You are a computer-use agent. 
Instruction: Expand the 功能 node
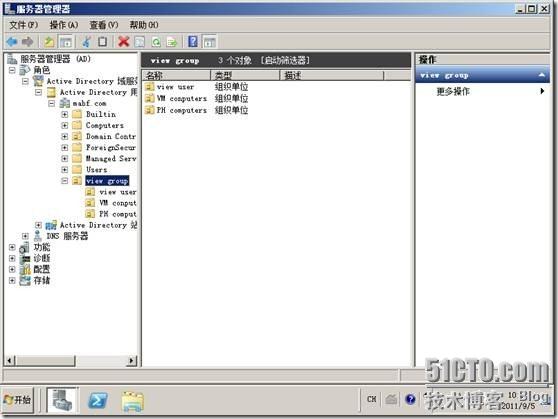pos(12,247)
